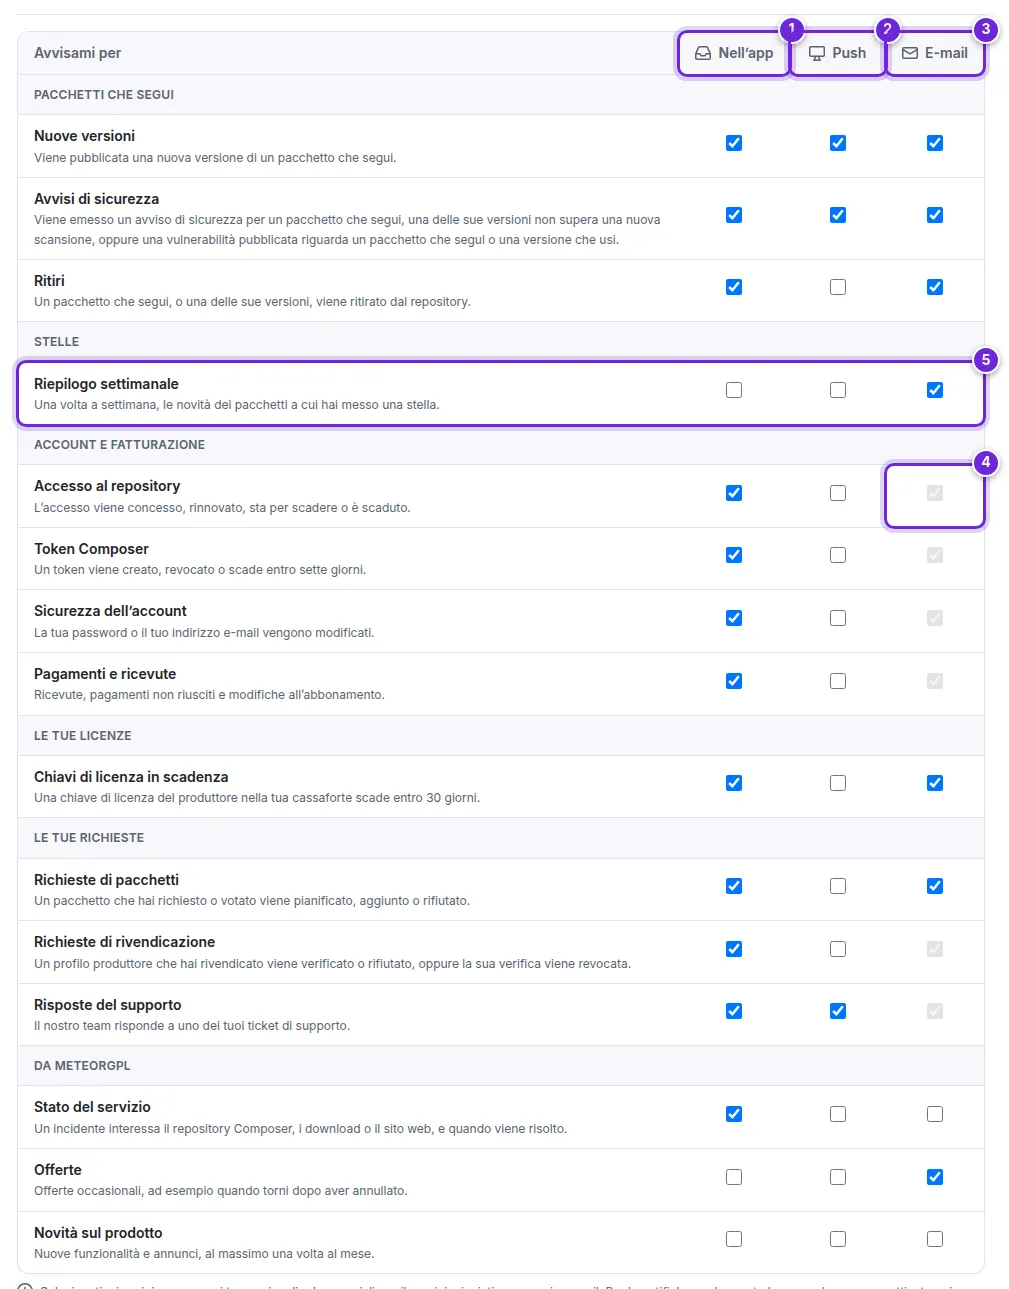Click the inbox icon beside Nell'app
Viewport: 1009px width, 1289px height.
point(703,53)
